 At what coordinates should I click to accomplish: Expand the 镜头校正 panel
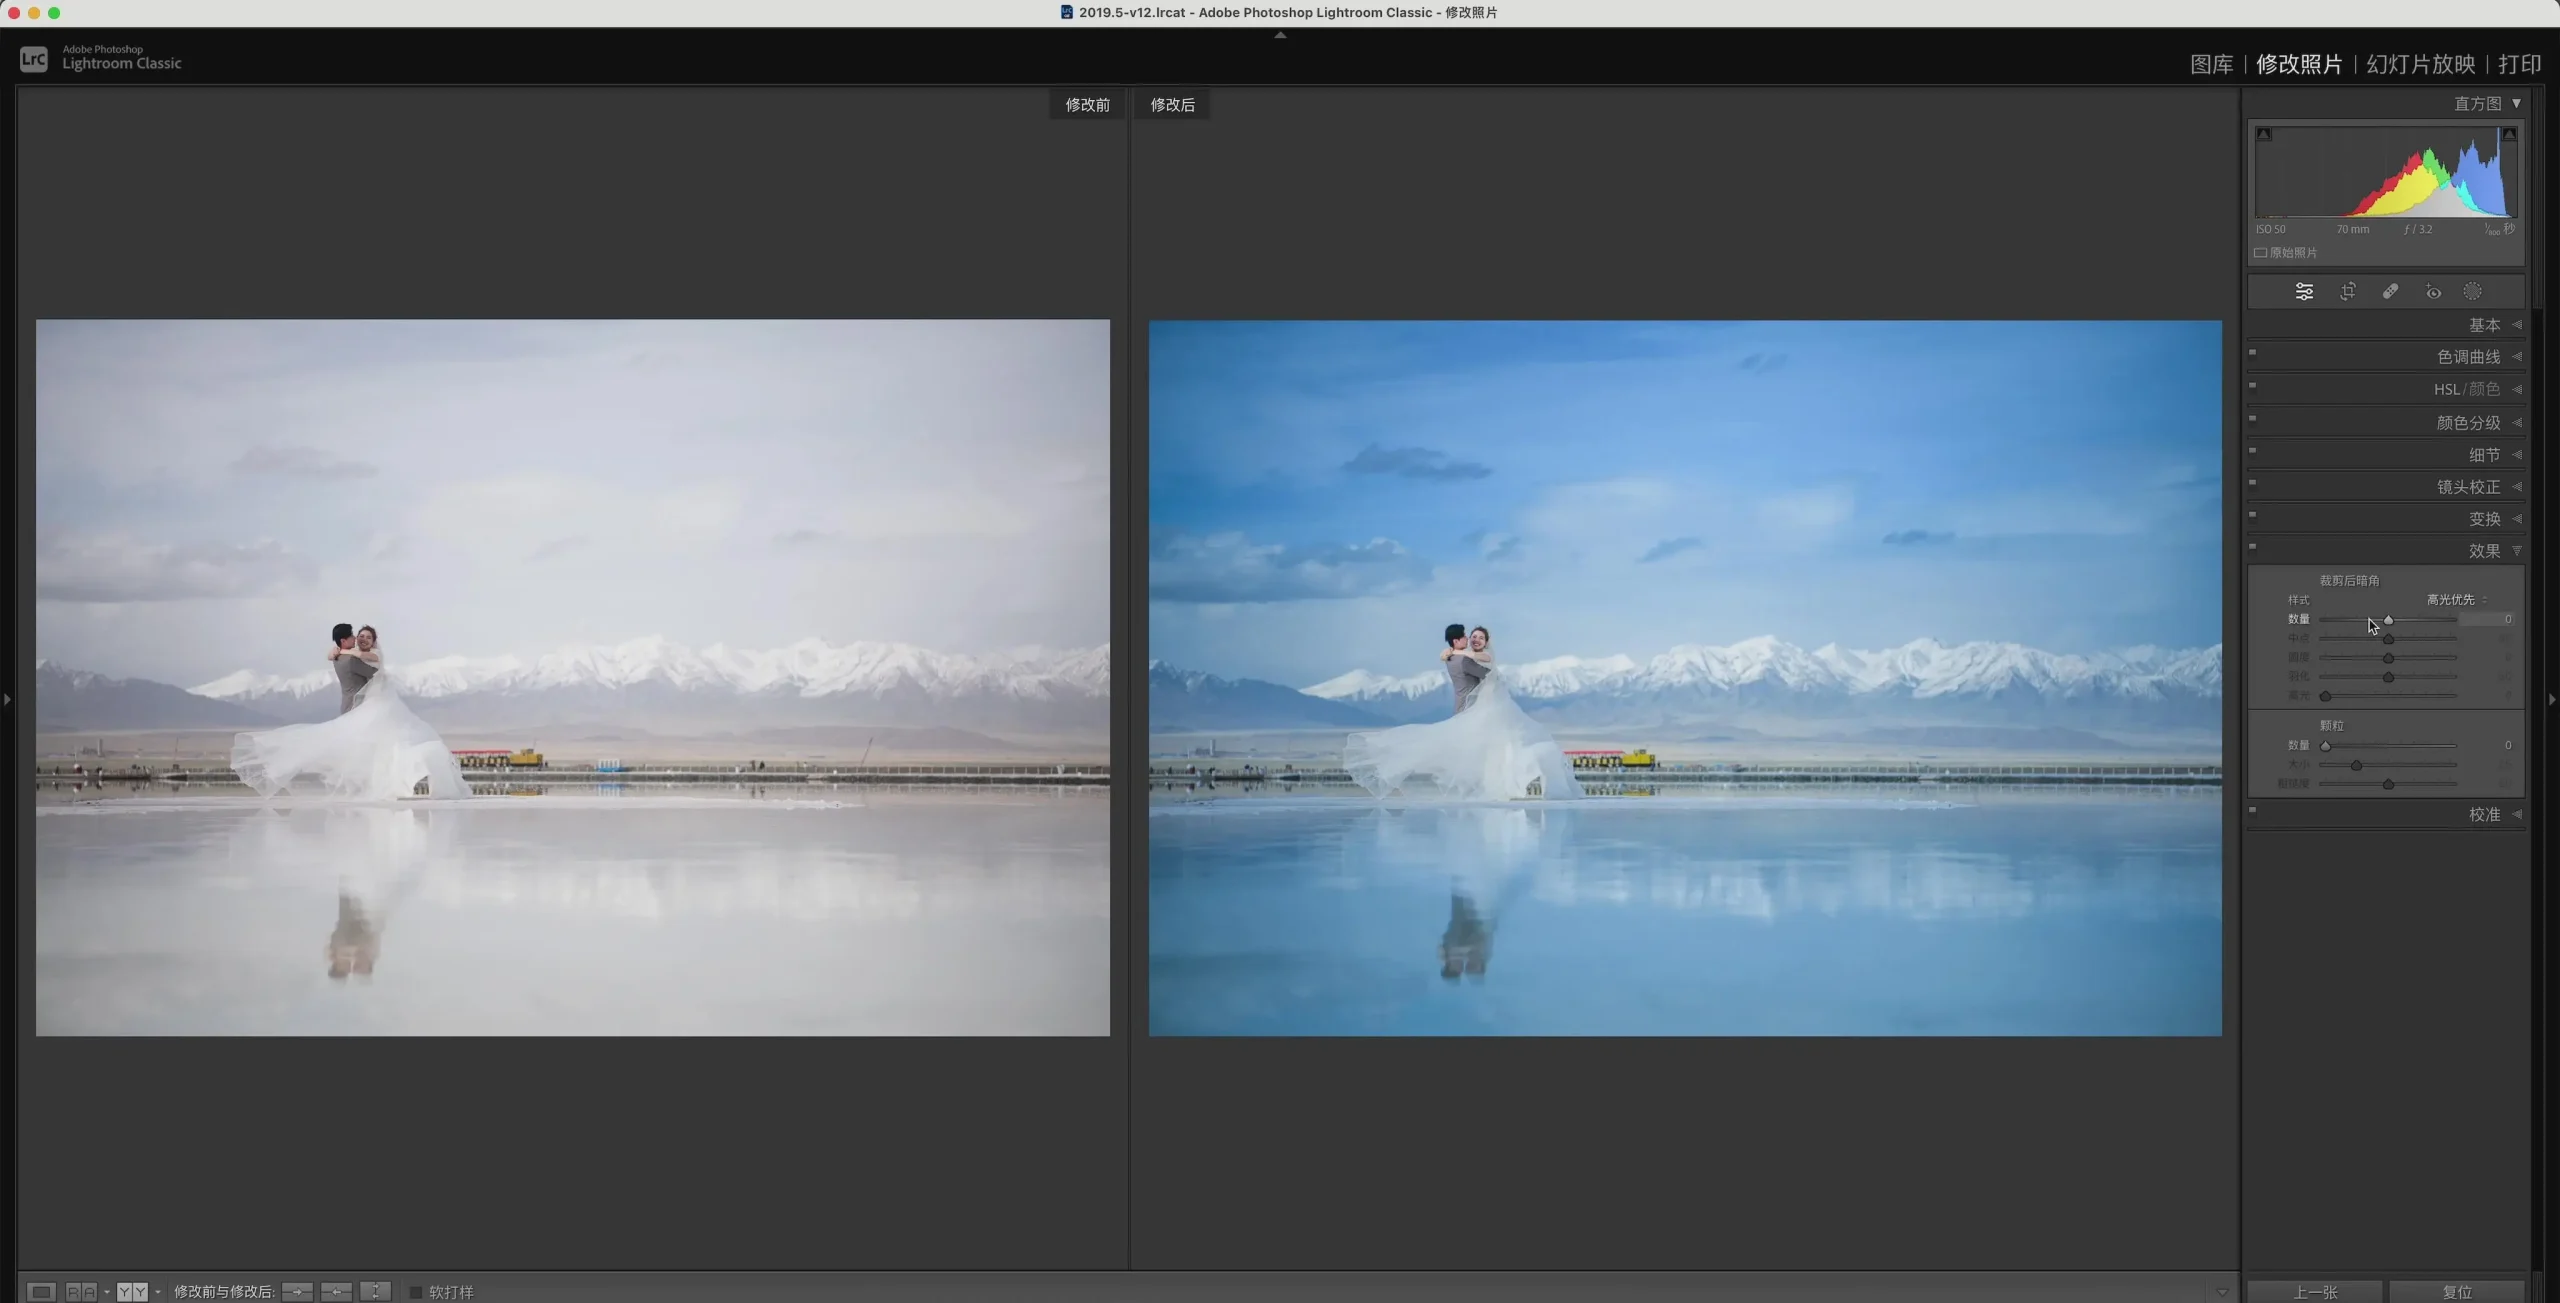(2517, 486)
